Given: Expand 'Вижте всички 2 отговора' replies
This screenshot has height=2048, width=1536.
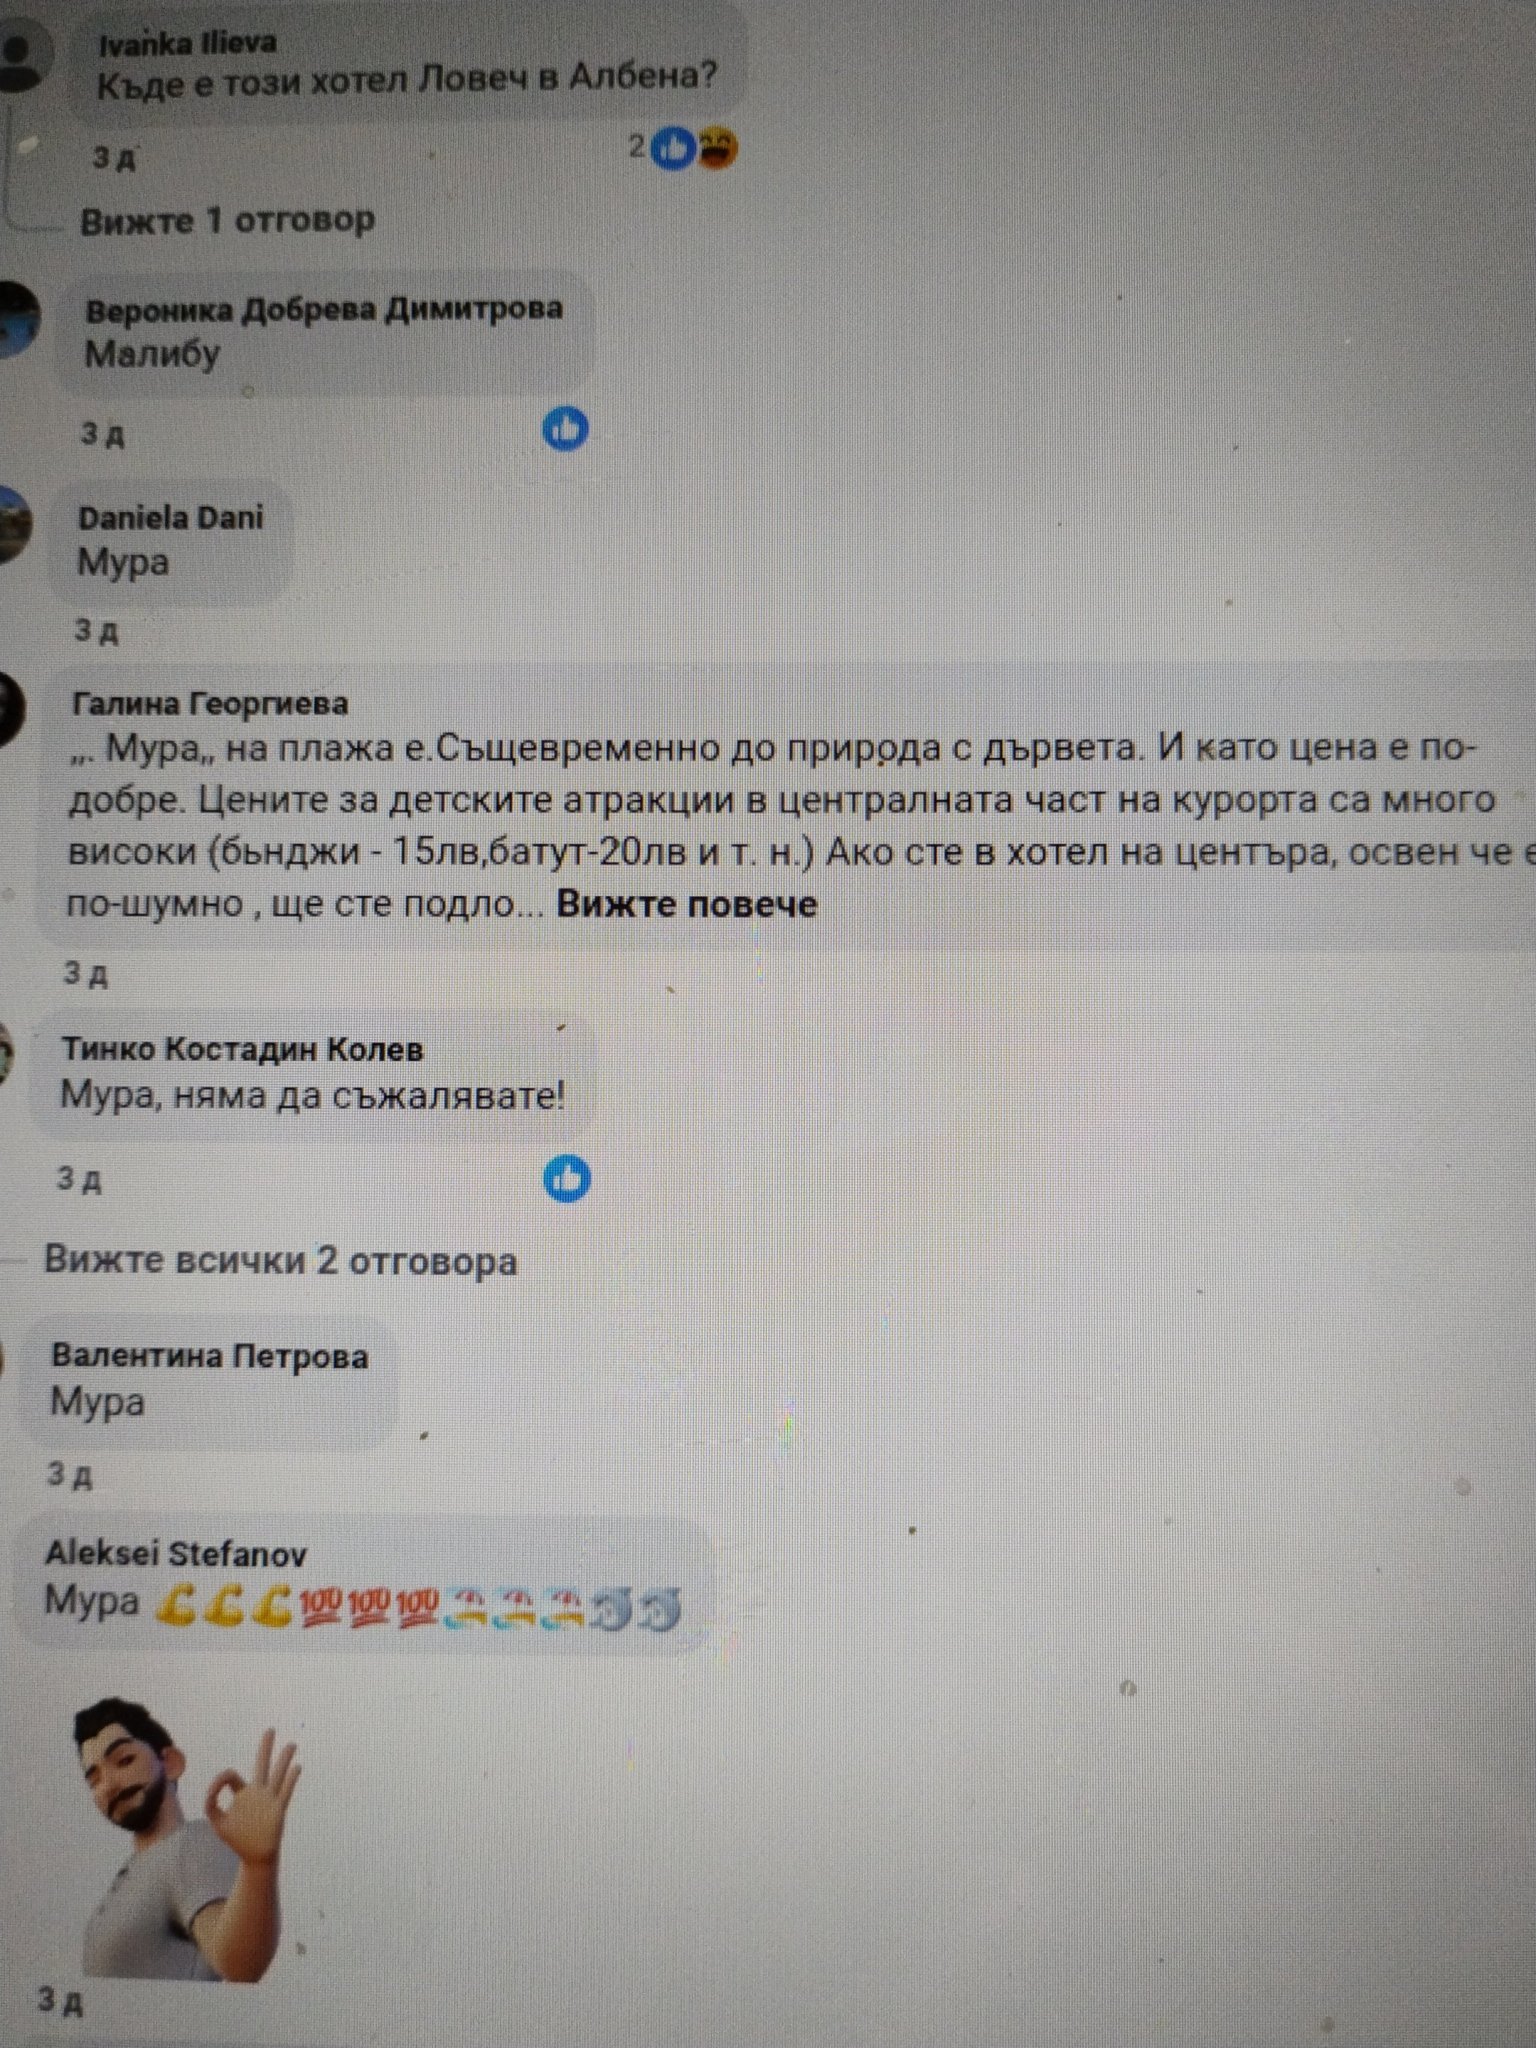Looking at the screenshot, I should click(280, 1261).
